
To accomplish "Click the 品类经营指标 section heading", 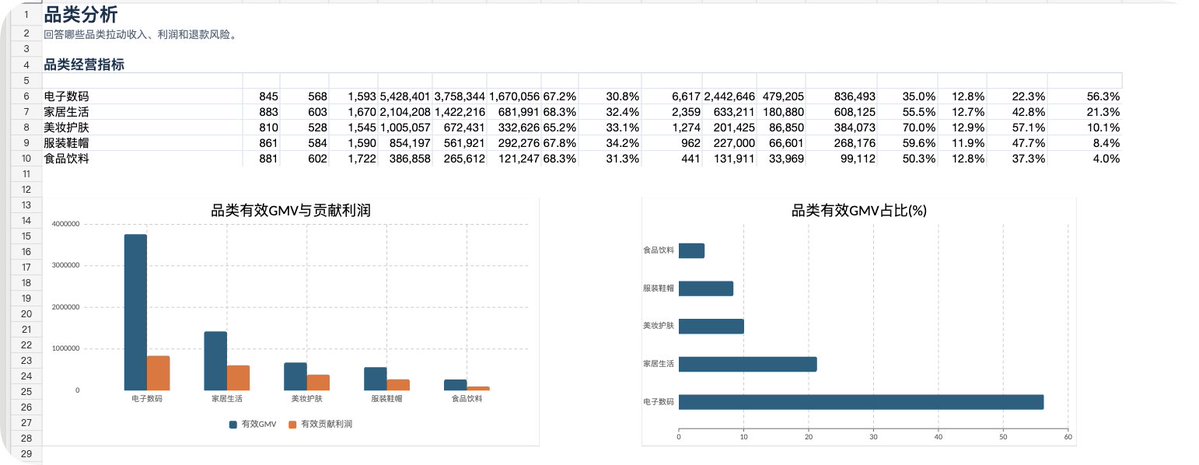I will point(84,65).
